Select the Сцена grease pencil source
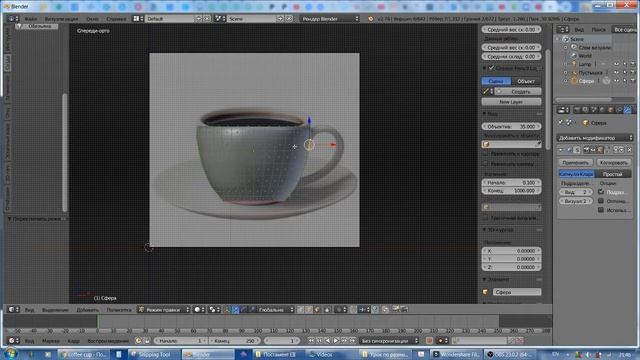Viewport: 640px width, 360px height. pyautogui.click(x=496, y=81)
